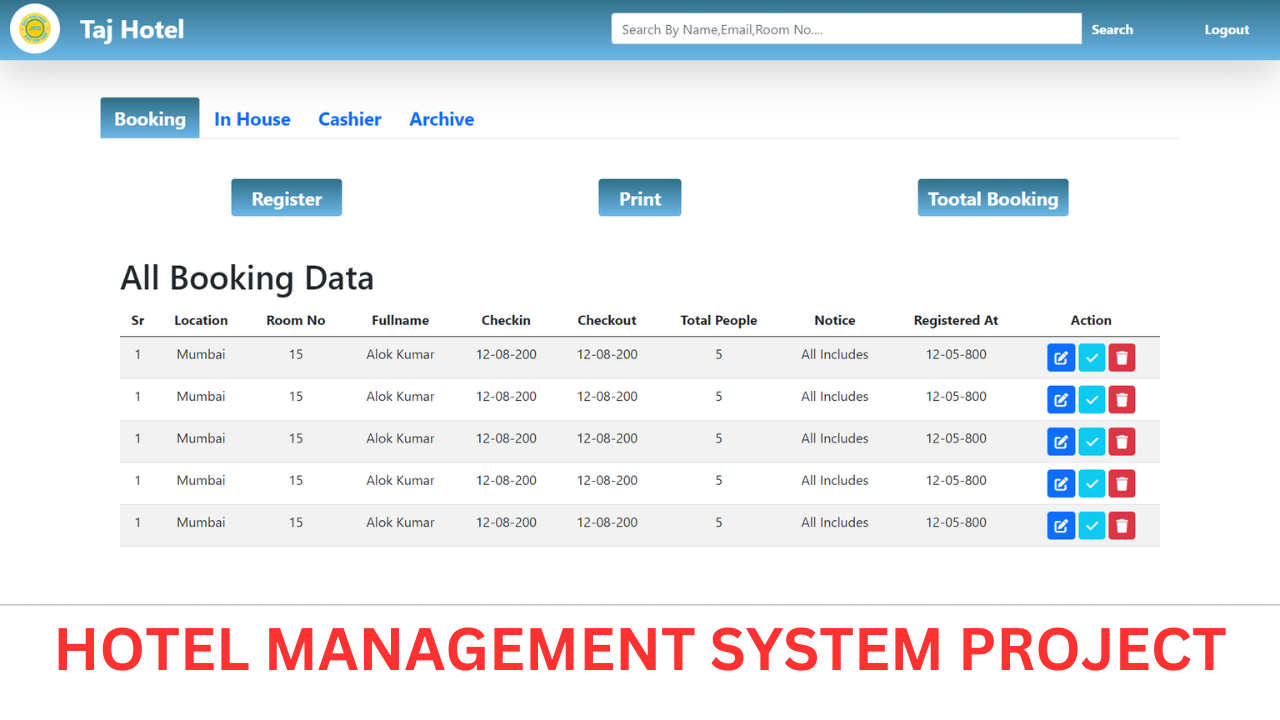Edit the third booking row
Image resolution: width=1280 pixels, height=720 pixels.
(1061, 442)
